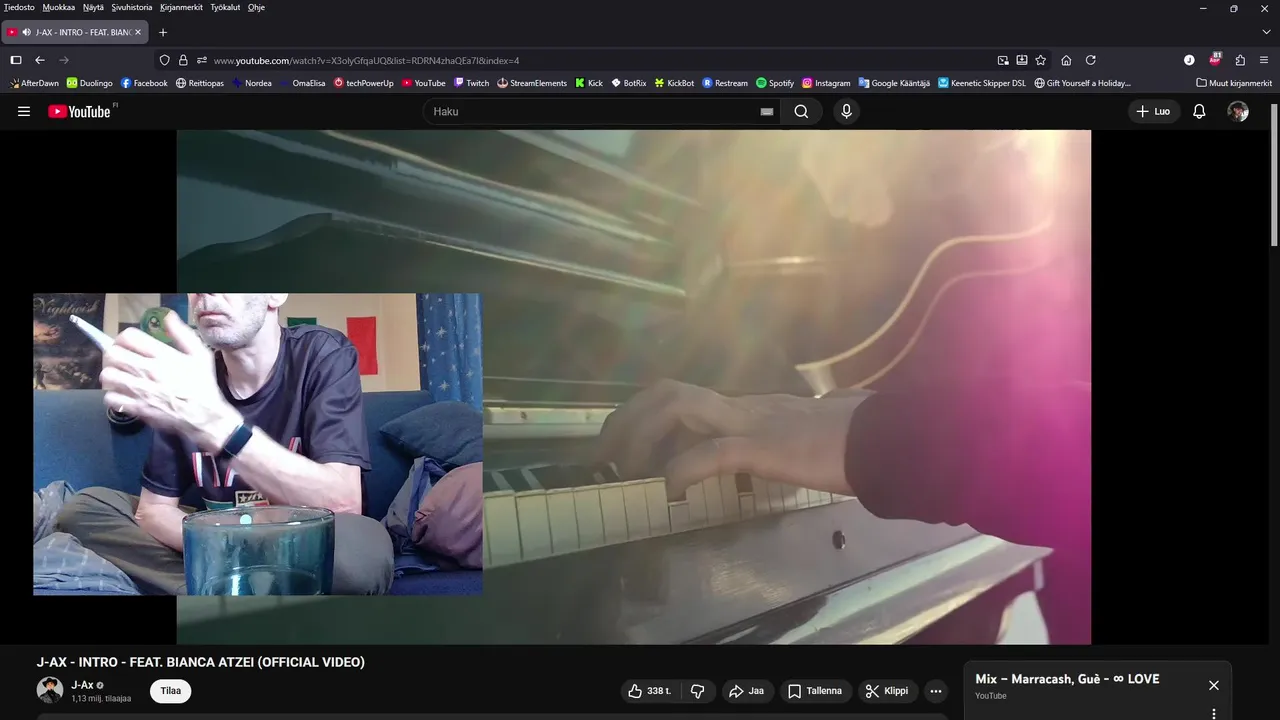The height and width of the screenshot is (720, 1280).
Task: Share the video with Jaa button
Action: (x=746, y=691)
